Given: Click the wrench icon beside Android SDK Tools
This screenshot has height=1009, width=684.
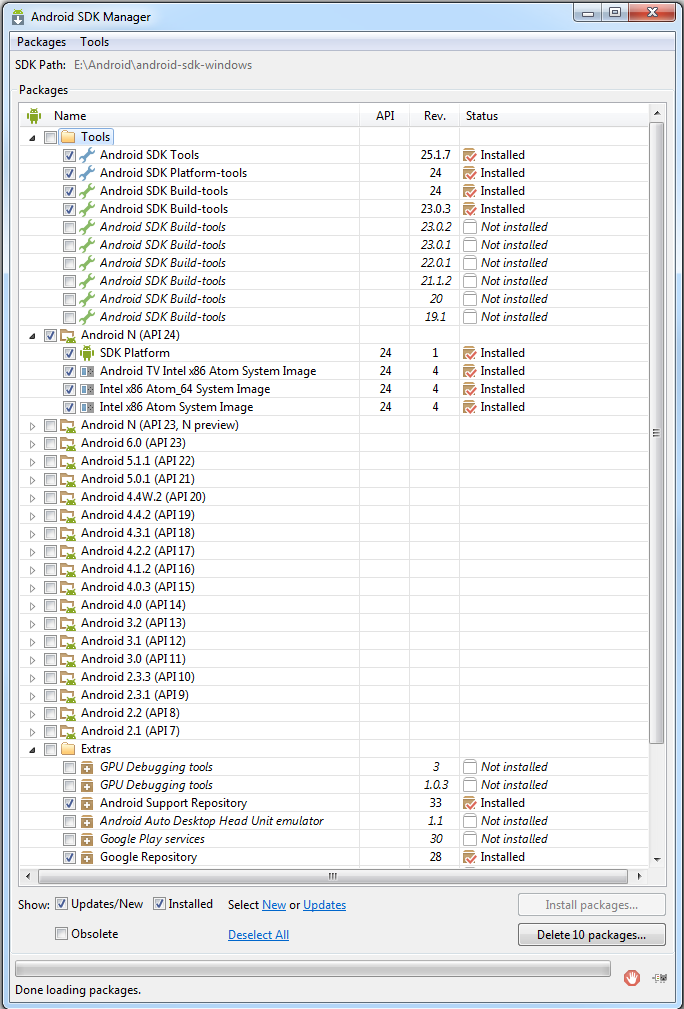Looking at the screenshot, I should pos(87,155).
